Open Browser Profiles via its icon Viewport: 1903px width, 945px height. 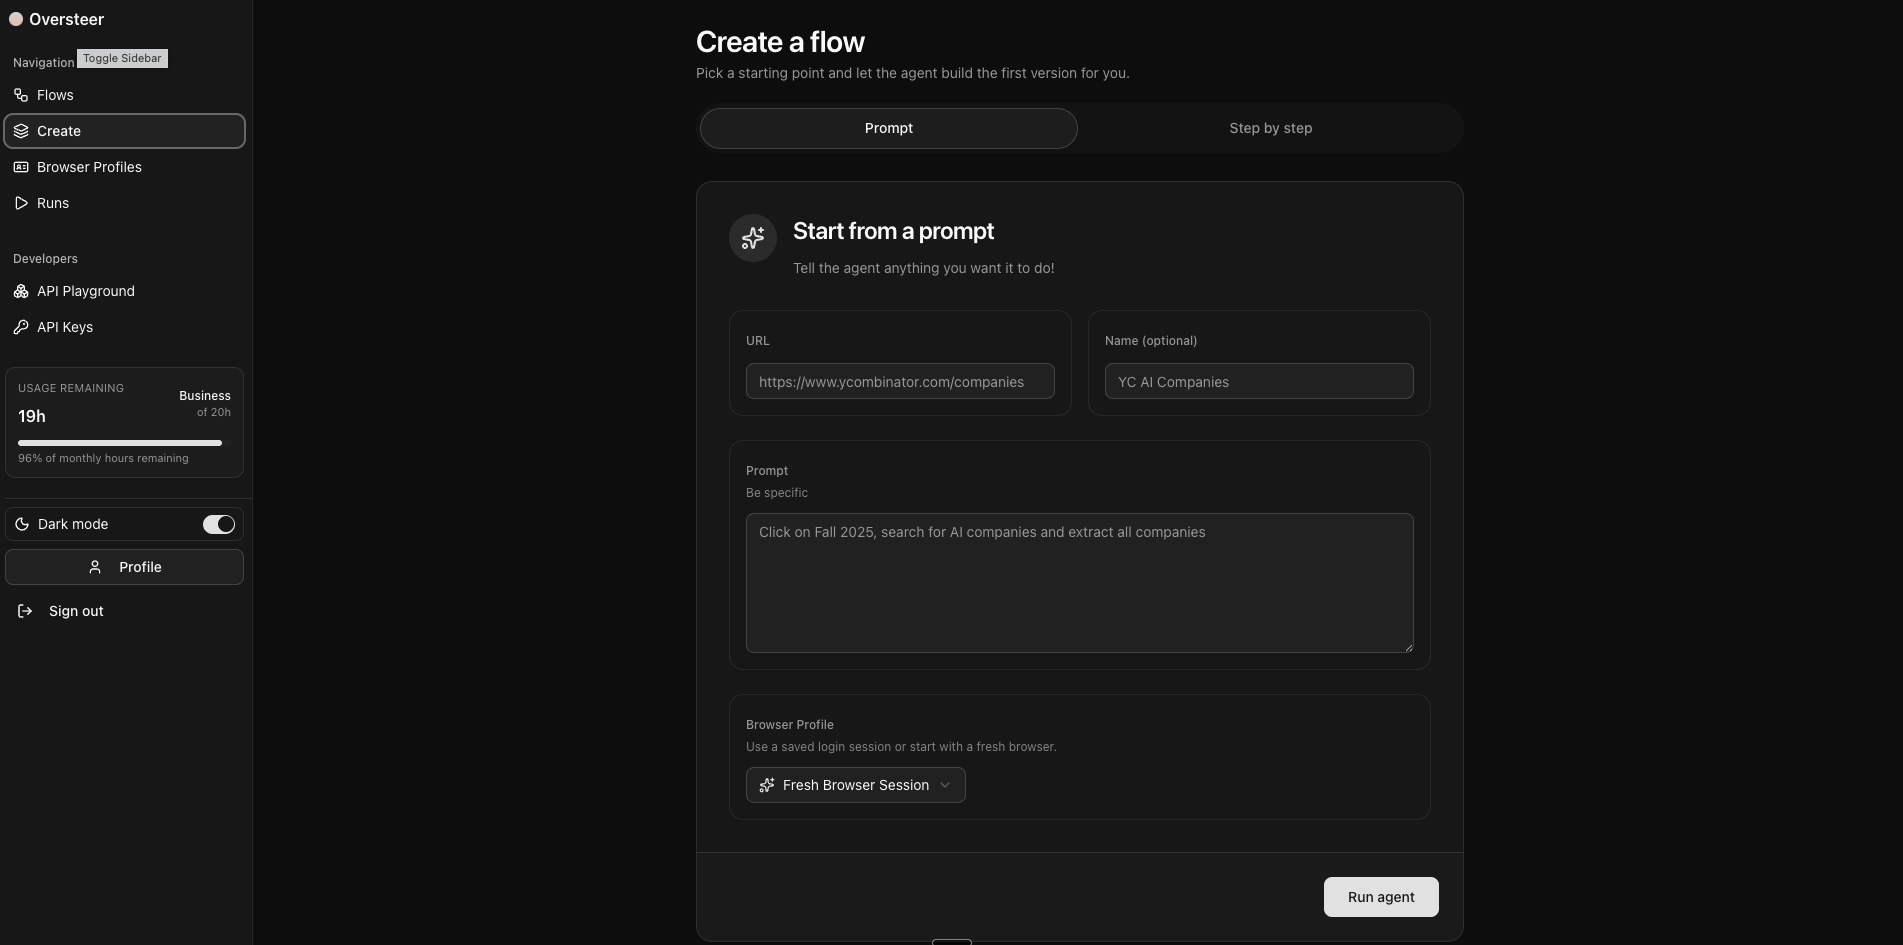pos(21,167)
